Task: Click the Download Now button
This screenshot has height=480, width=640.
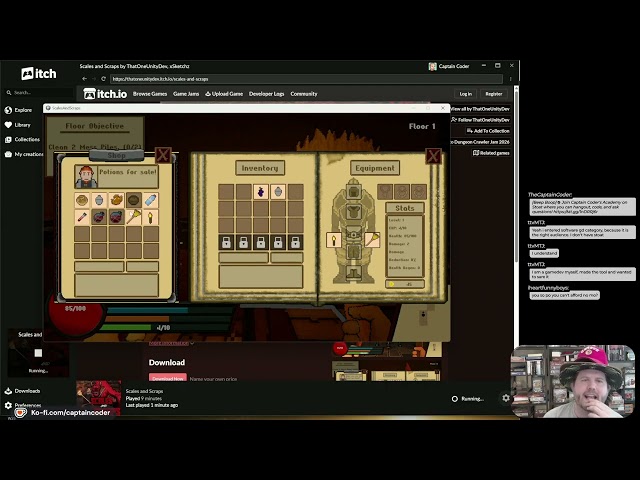Action: [x=168, y=378]
